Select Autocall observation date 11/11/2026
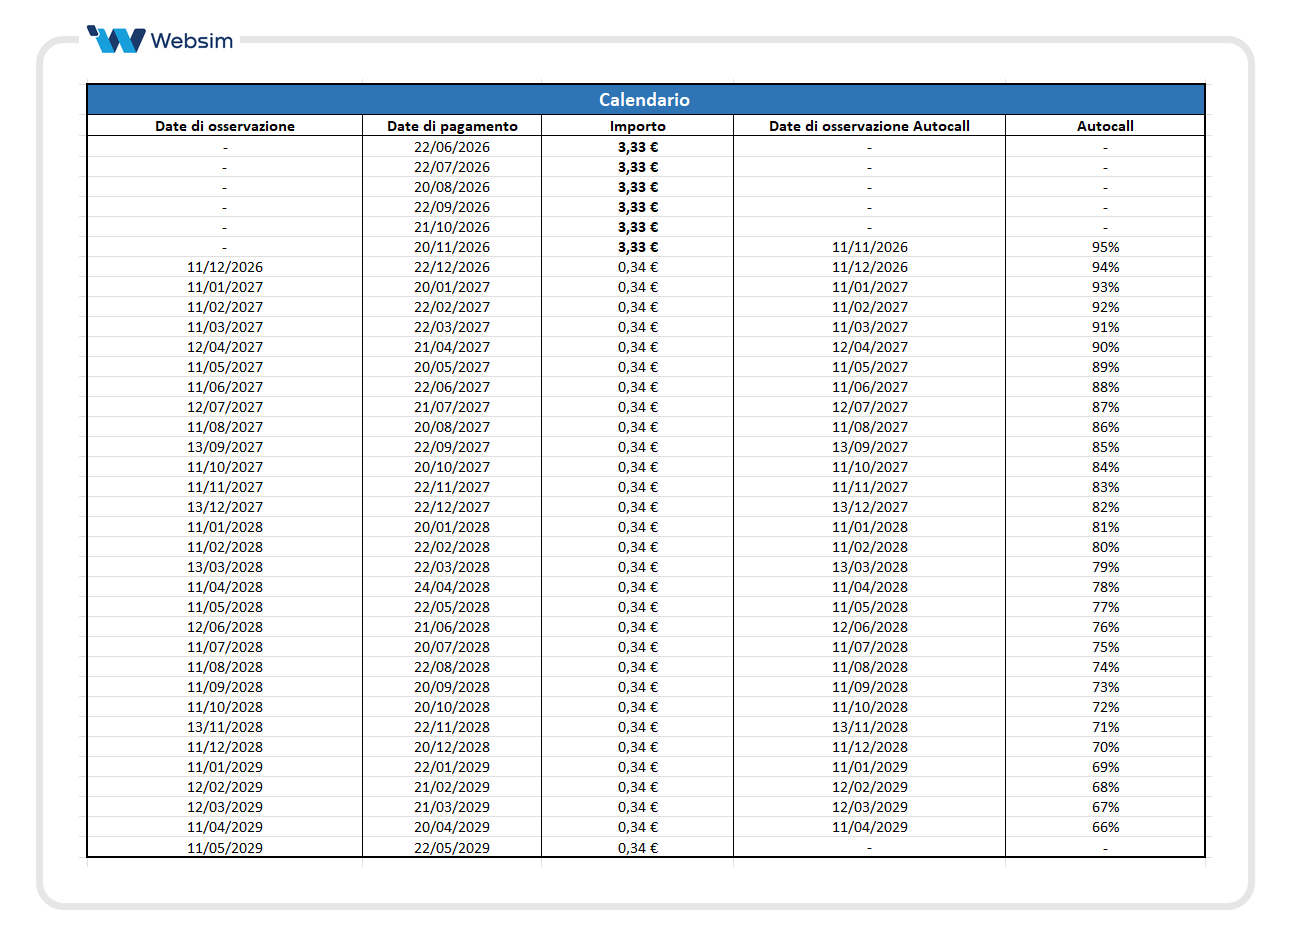Image resolution: width=1291 pixels, height=946 pixels. pos(870,247)
